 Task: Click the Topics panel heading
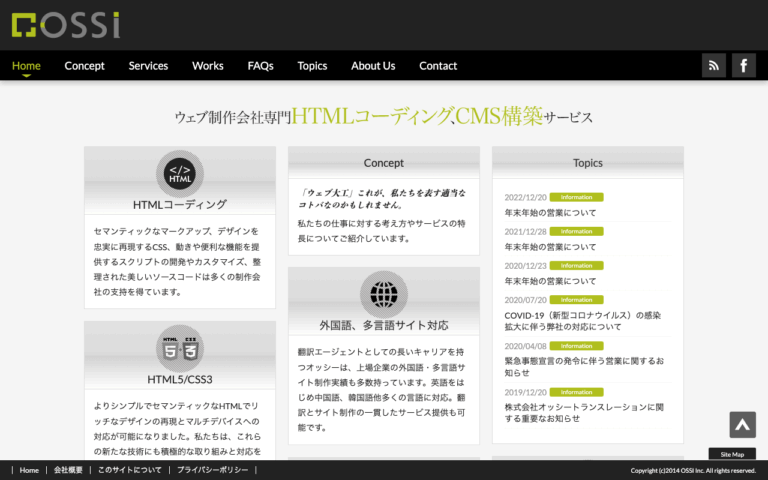tap(588, 163)
